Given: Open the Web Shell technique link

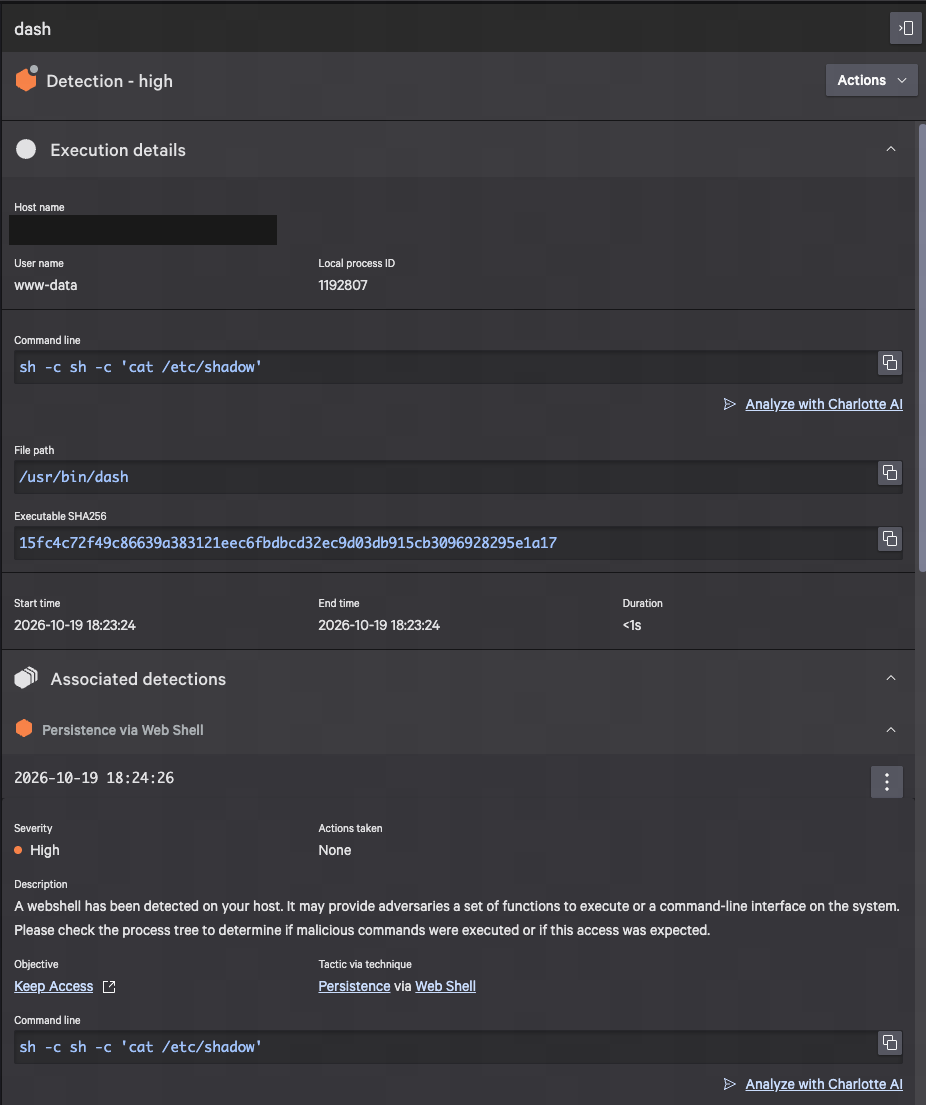Looking at the screenshot, I should pyautogui.click(x=445, y=986).
